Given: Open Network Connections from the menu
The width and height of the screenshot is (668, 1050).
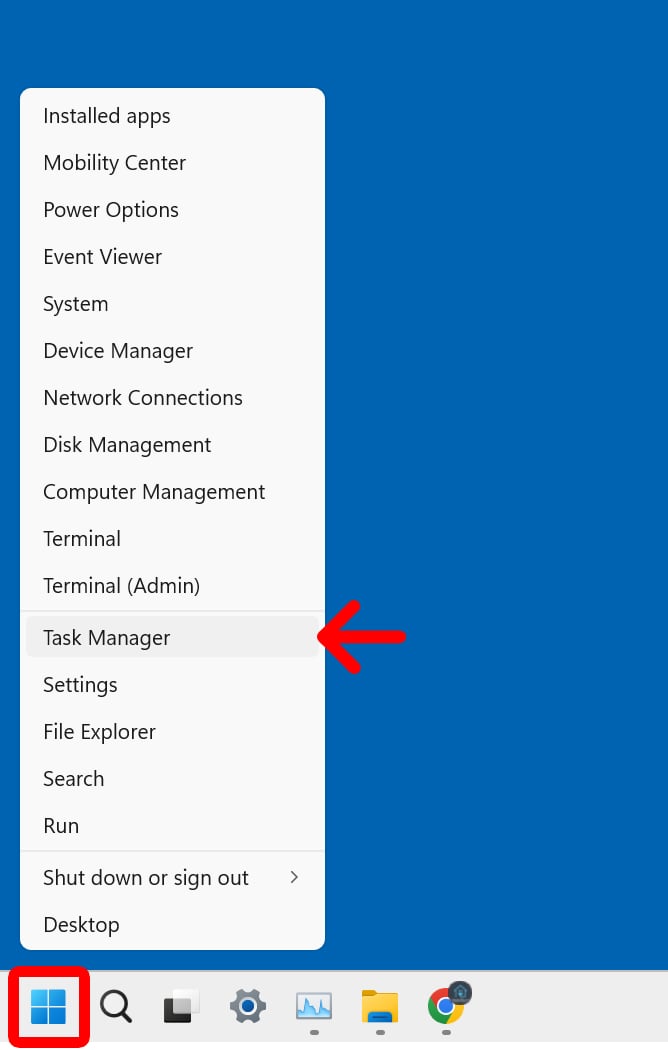Looking at the screenshot, I should tap(143, 398).
